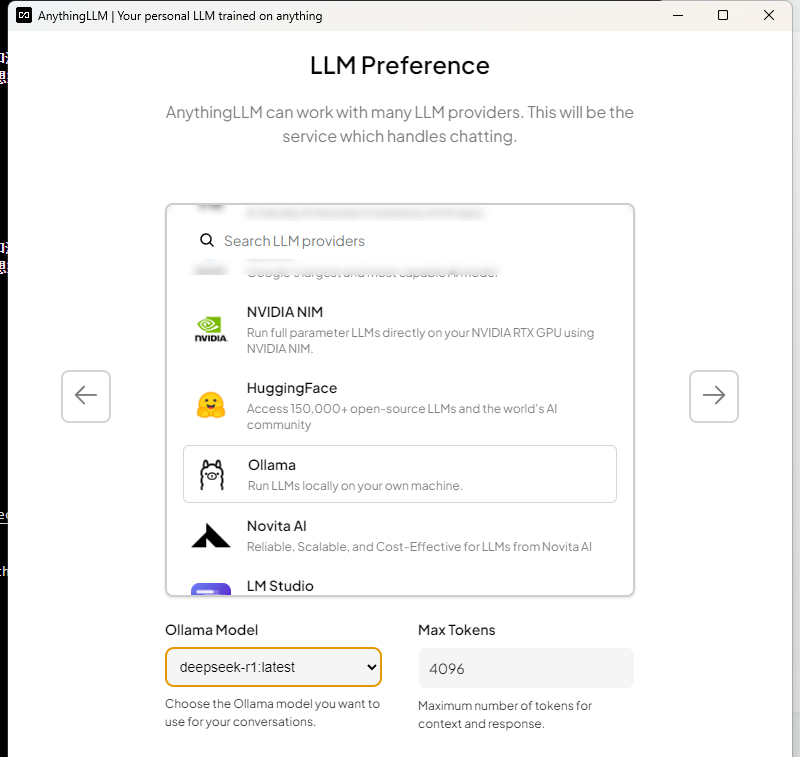Go back with the left arrow button
The image size is (800, 757).
tap(86, 396)
